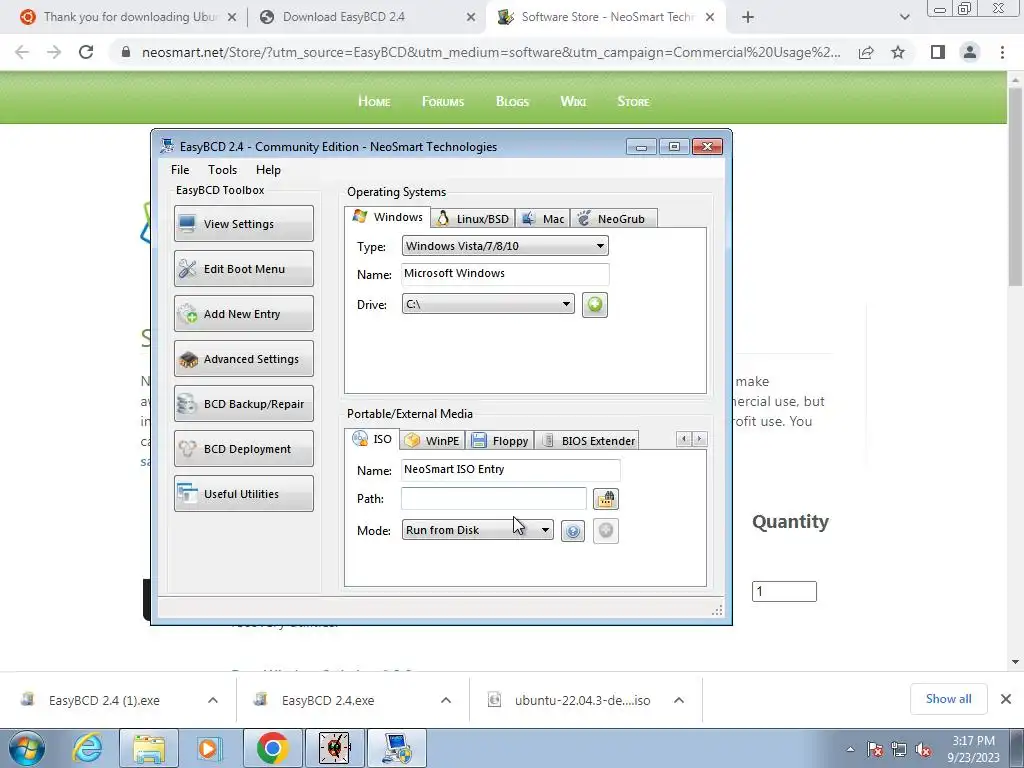The width and height of the screenshot is (1024, 768).
Task: Reload the NeoSmart store page
Action: tap(86, 52)
